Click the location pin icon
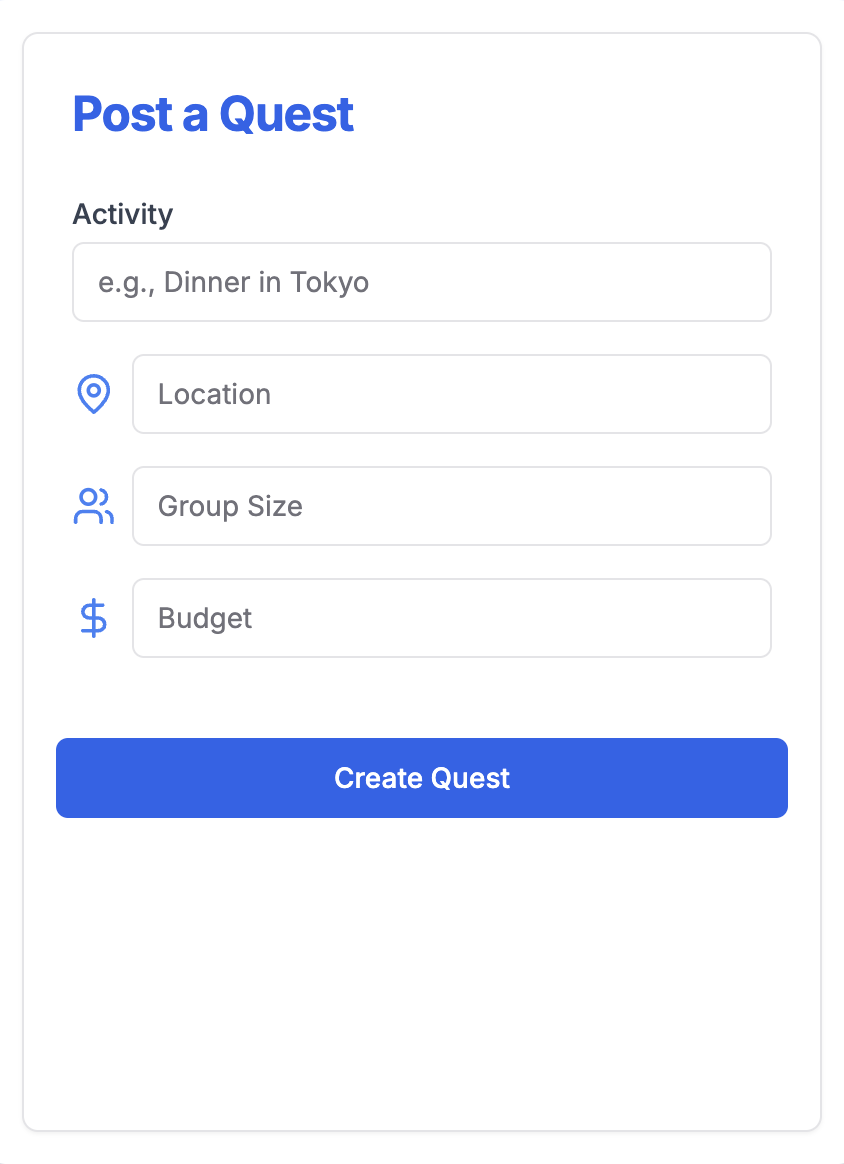Viewport: 844px width, 1164px height. (x=94, y=394)
